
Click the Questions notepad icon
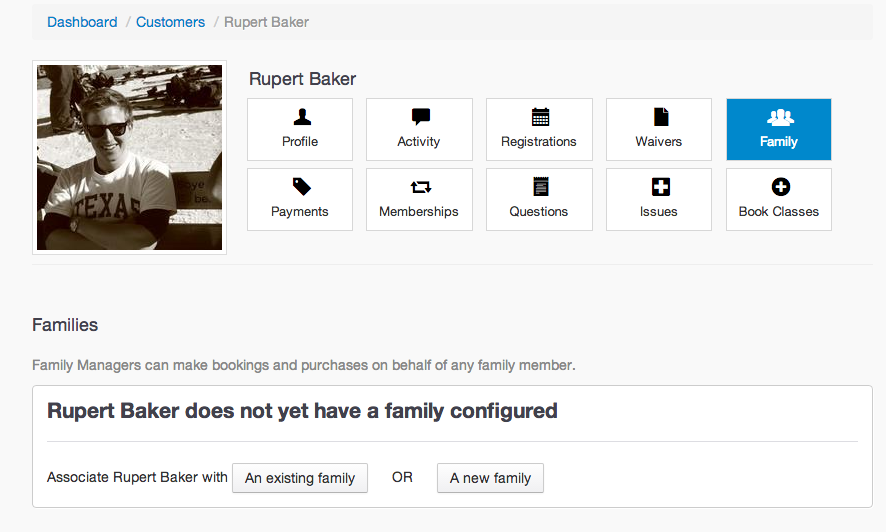[540, 186]
